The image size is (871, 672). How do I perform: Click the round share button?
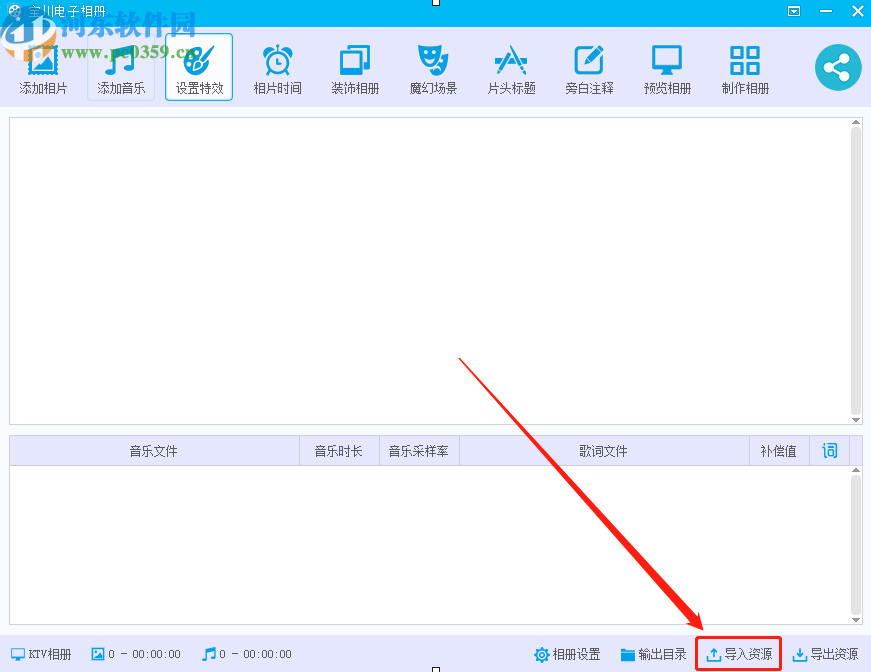[x=838, y=67]
